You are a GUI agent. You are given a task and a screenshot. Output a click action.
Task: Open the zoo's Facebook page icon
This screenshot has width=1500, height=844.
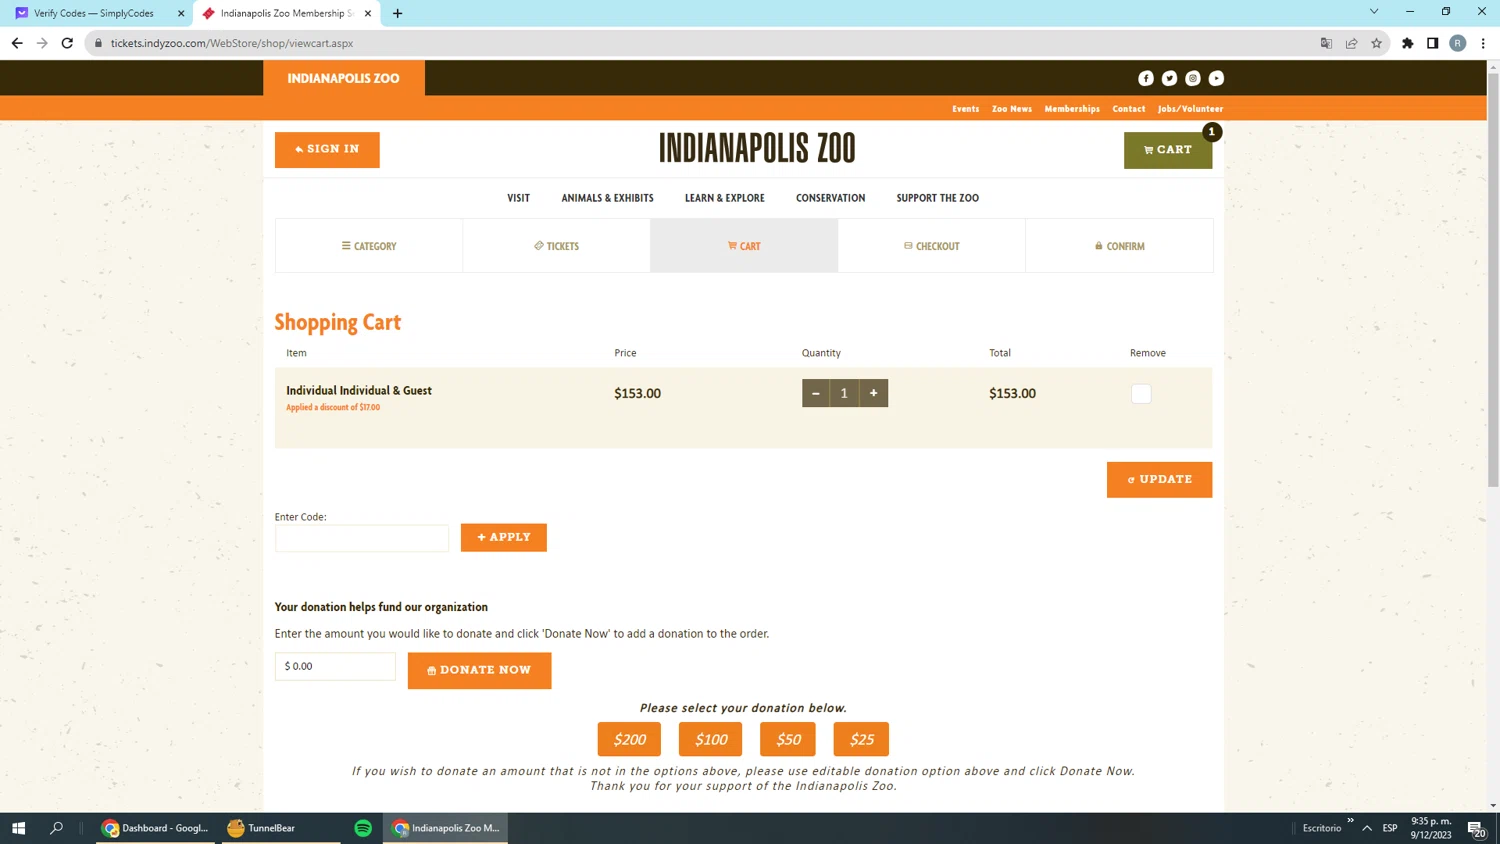[x=1146, y=78]
